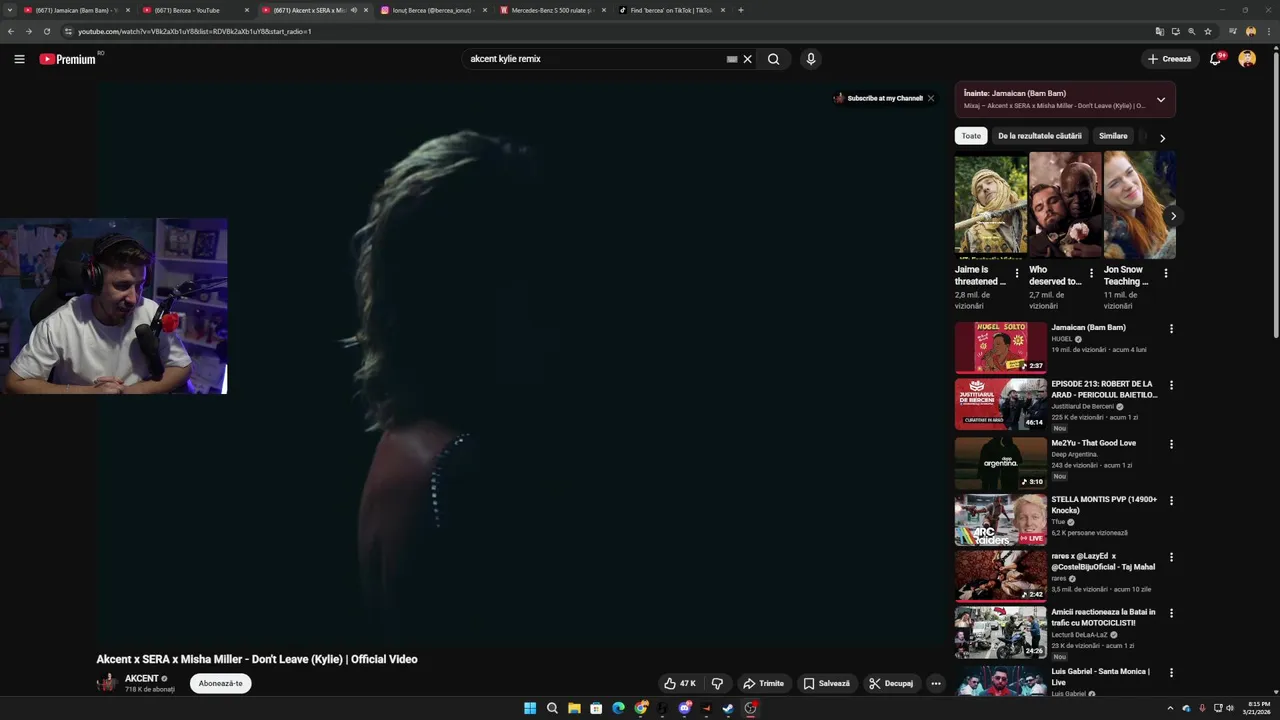Expand the Mixaj playlist panel chevron

1160,100
